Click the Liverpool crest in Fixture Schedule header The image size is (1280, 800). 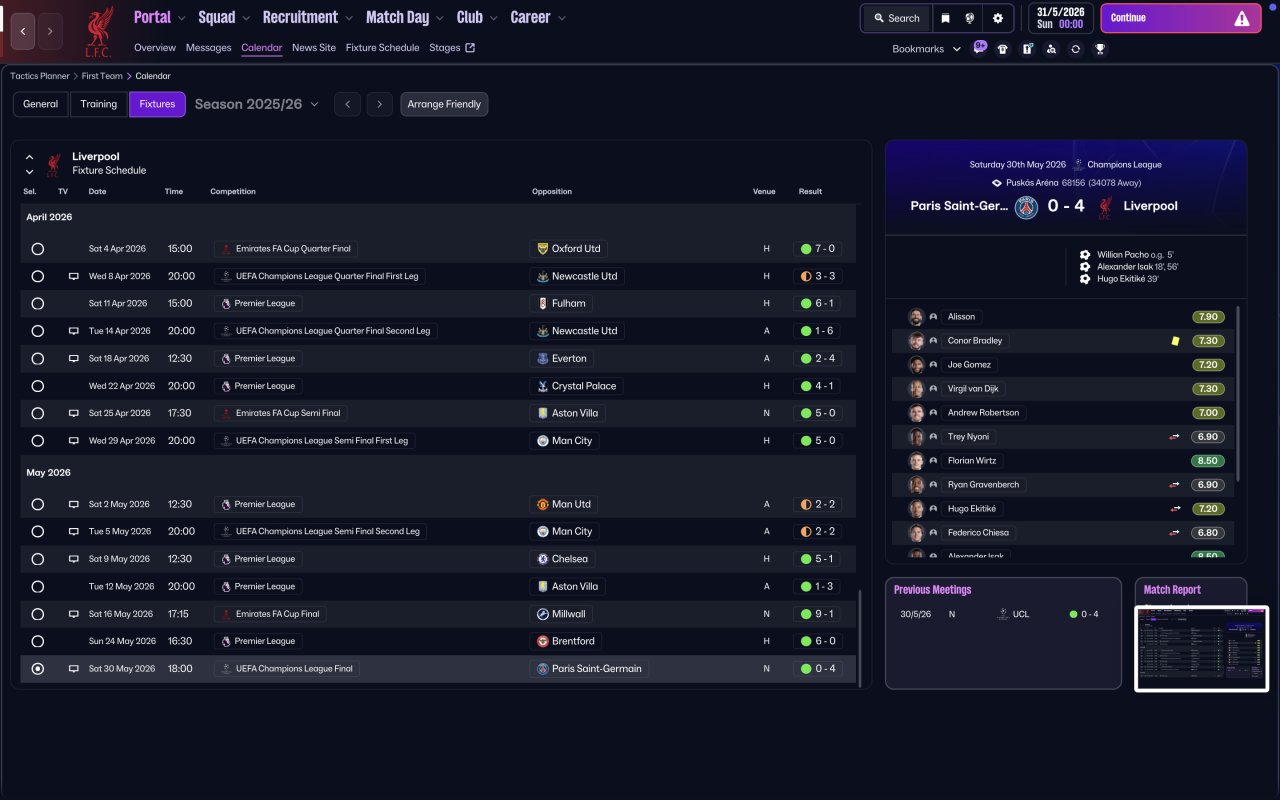click(53, 163)
